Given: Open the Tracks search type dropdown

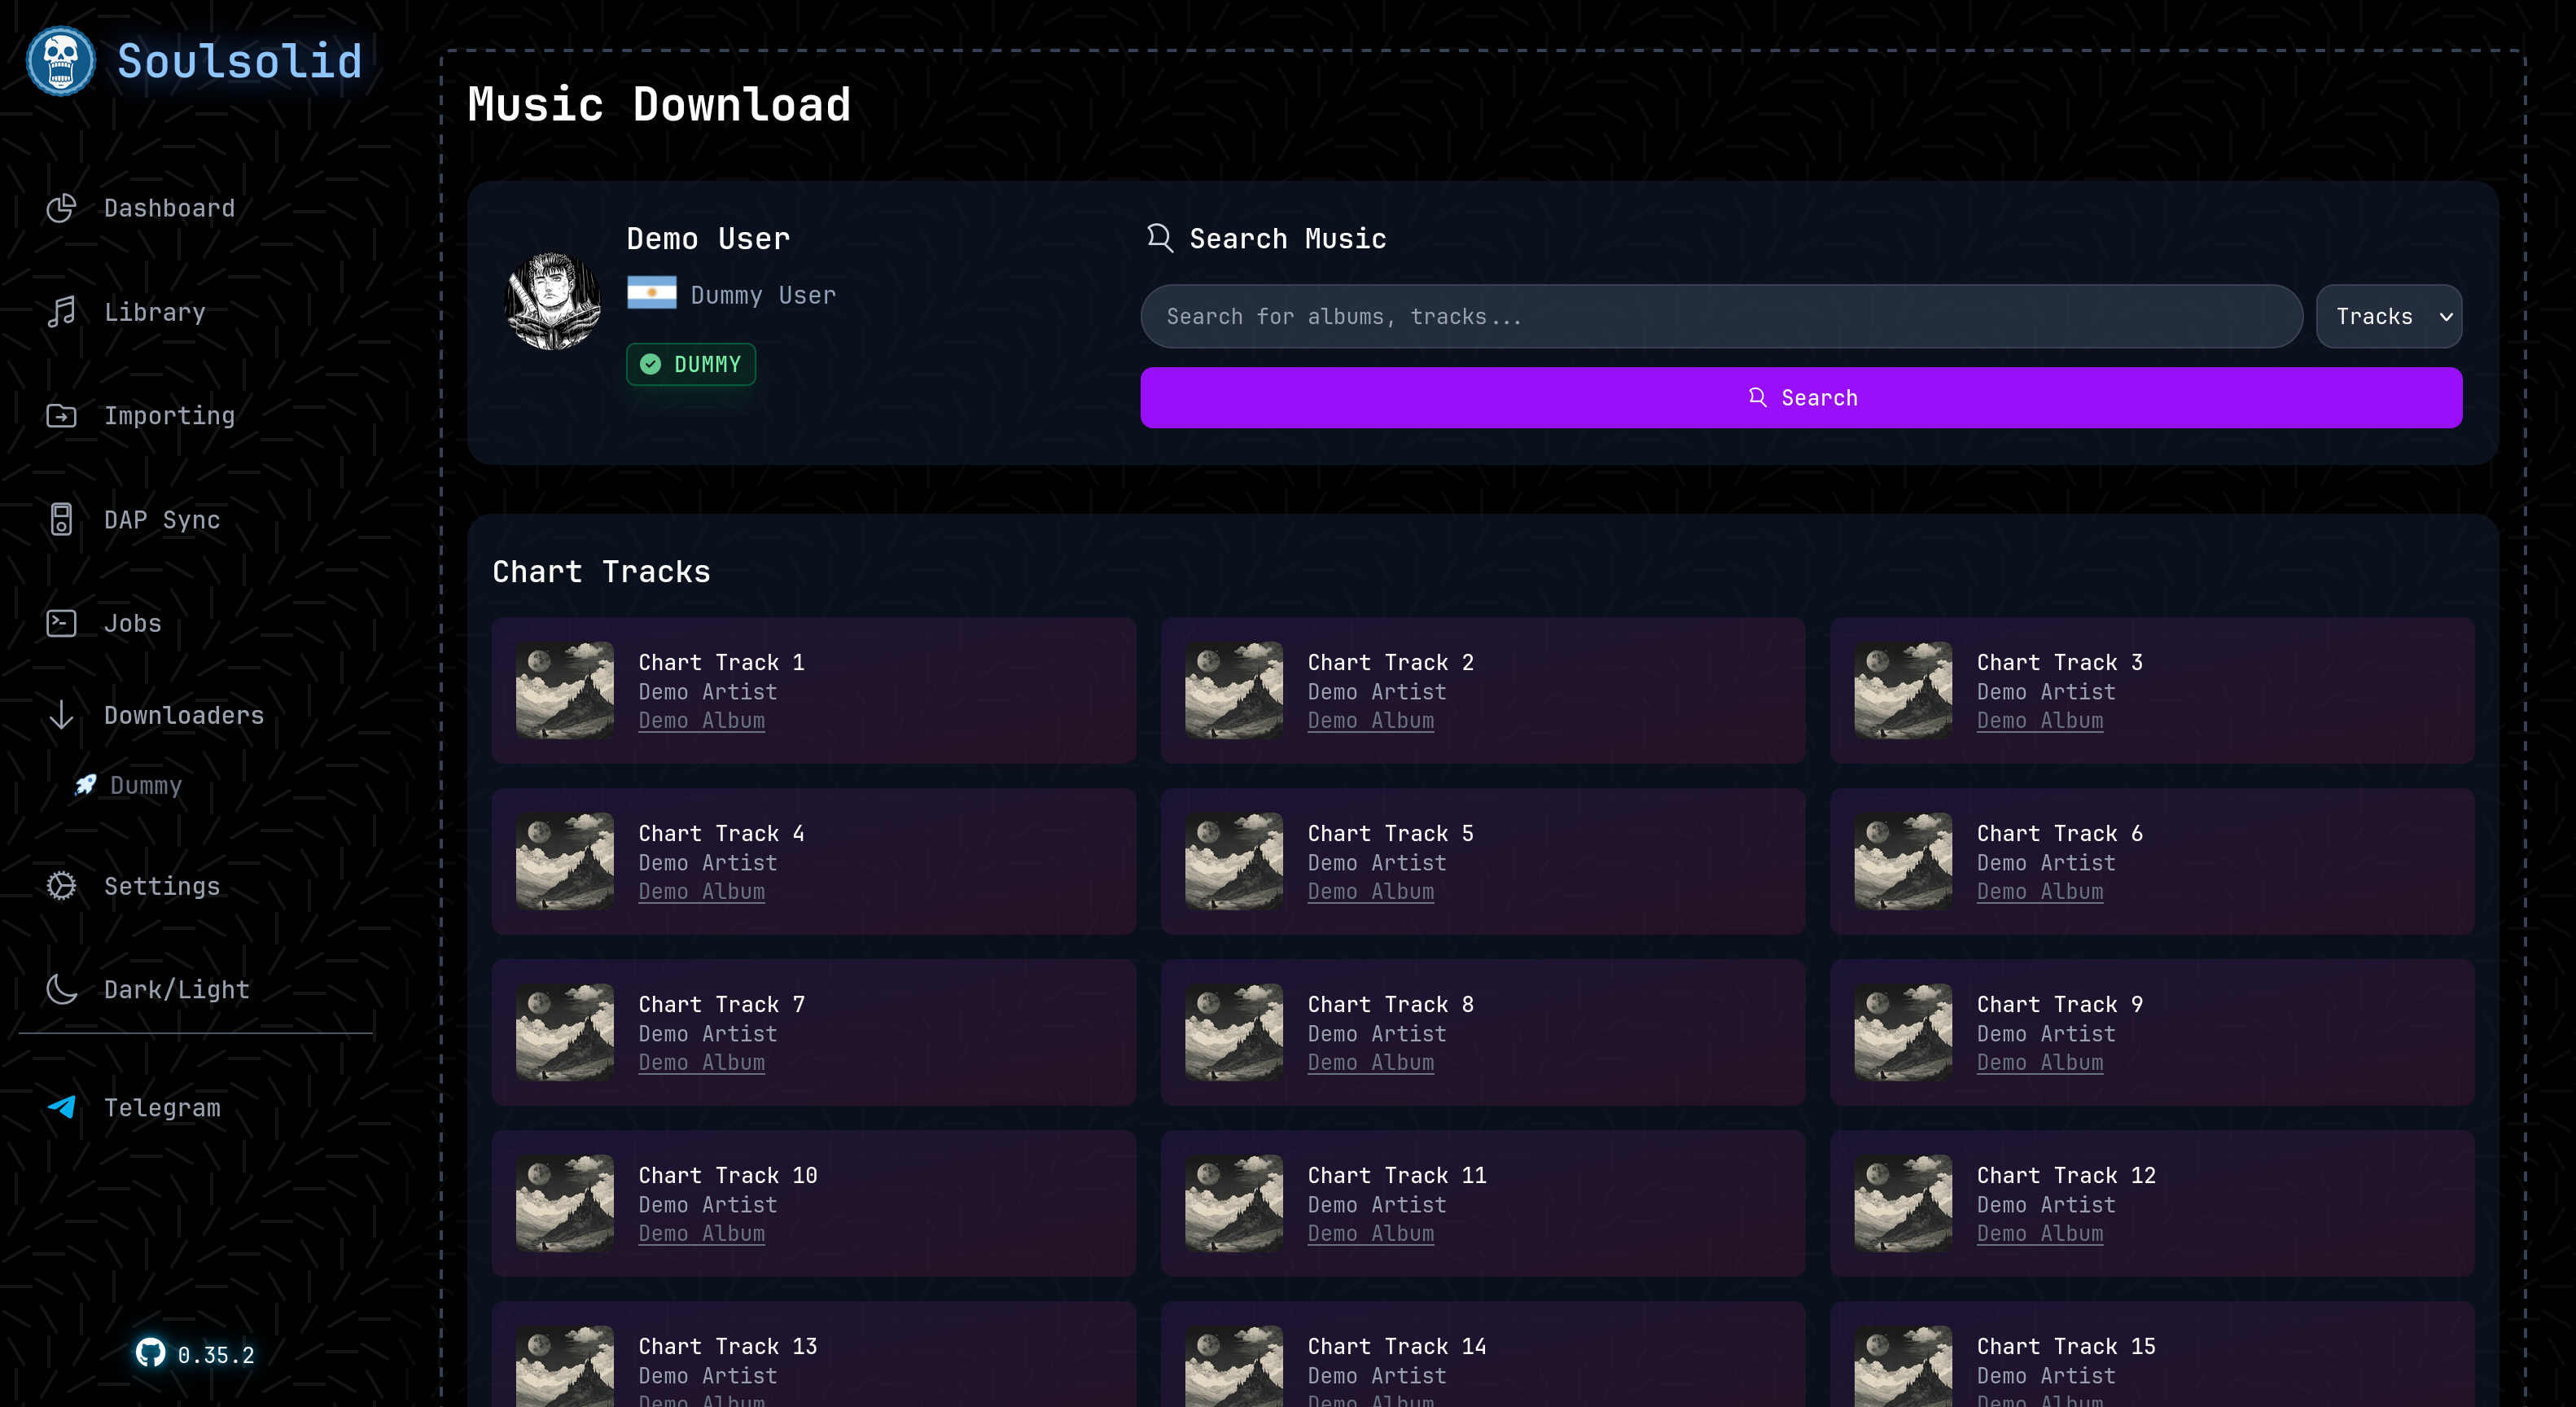Looking at the screenshot, I should point(2388,316).
